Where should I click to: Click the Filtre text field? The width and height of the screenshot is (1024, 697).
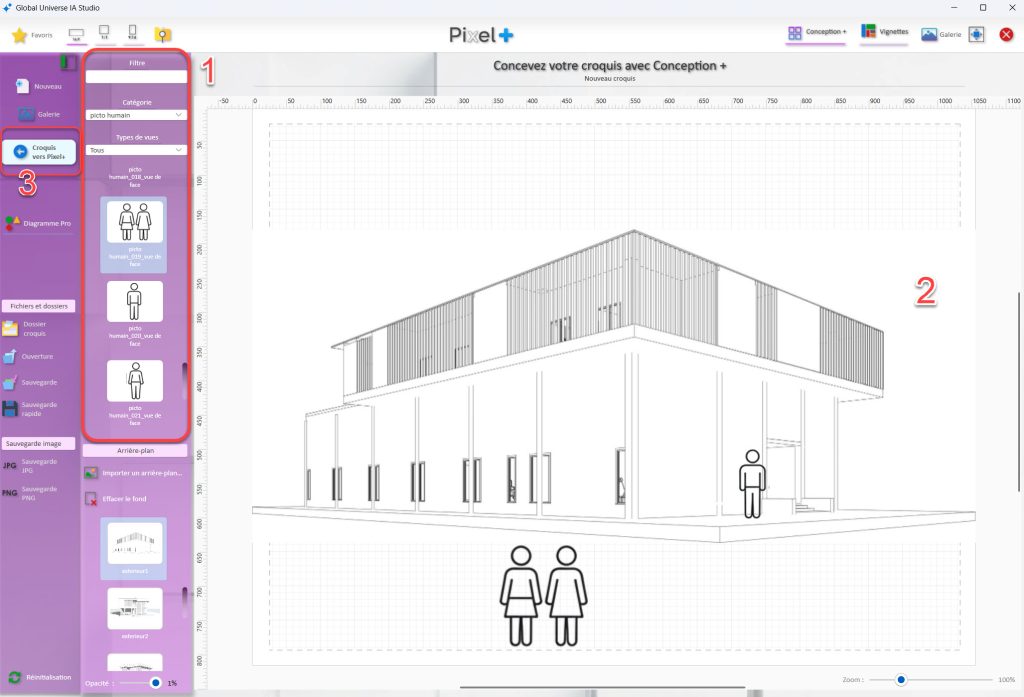click(137, 76)
